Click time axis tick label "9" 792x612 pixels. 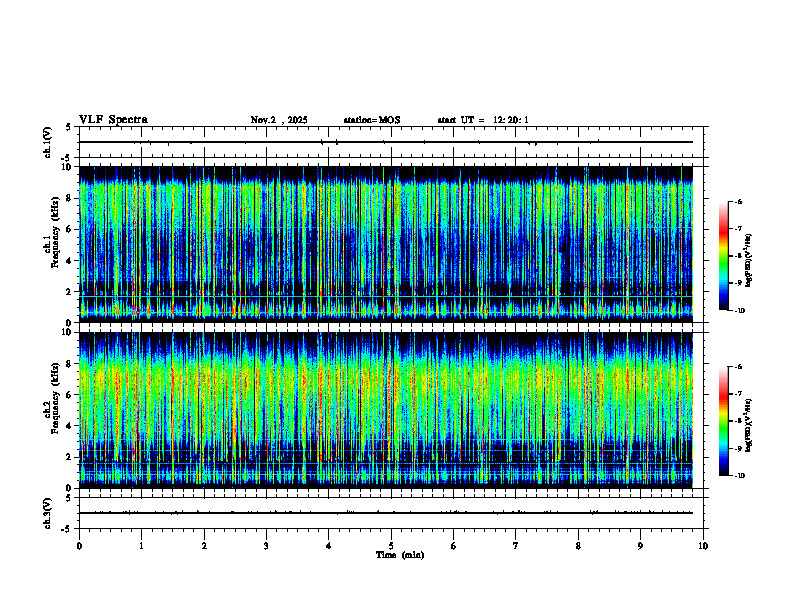(x=640, y=546)
